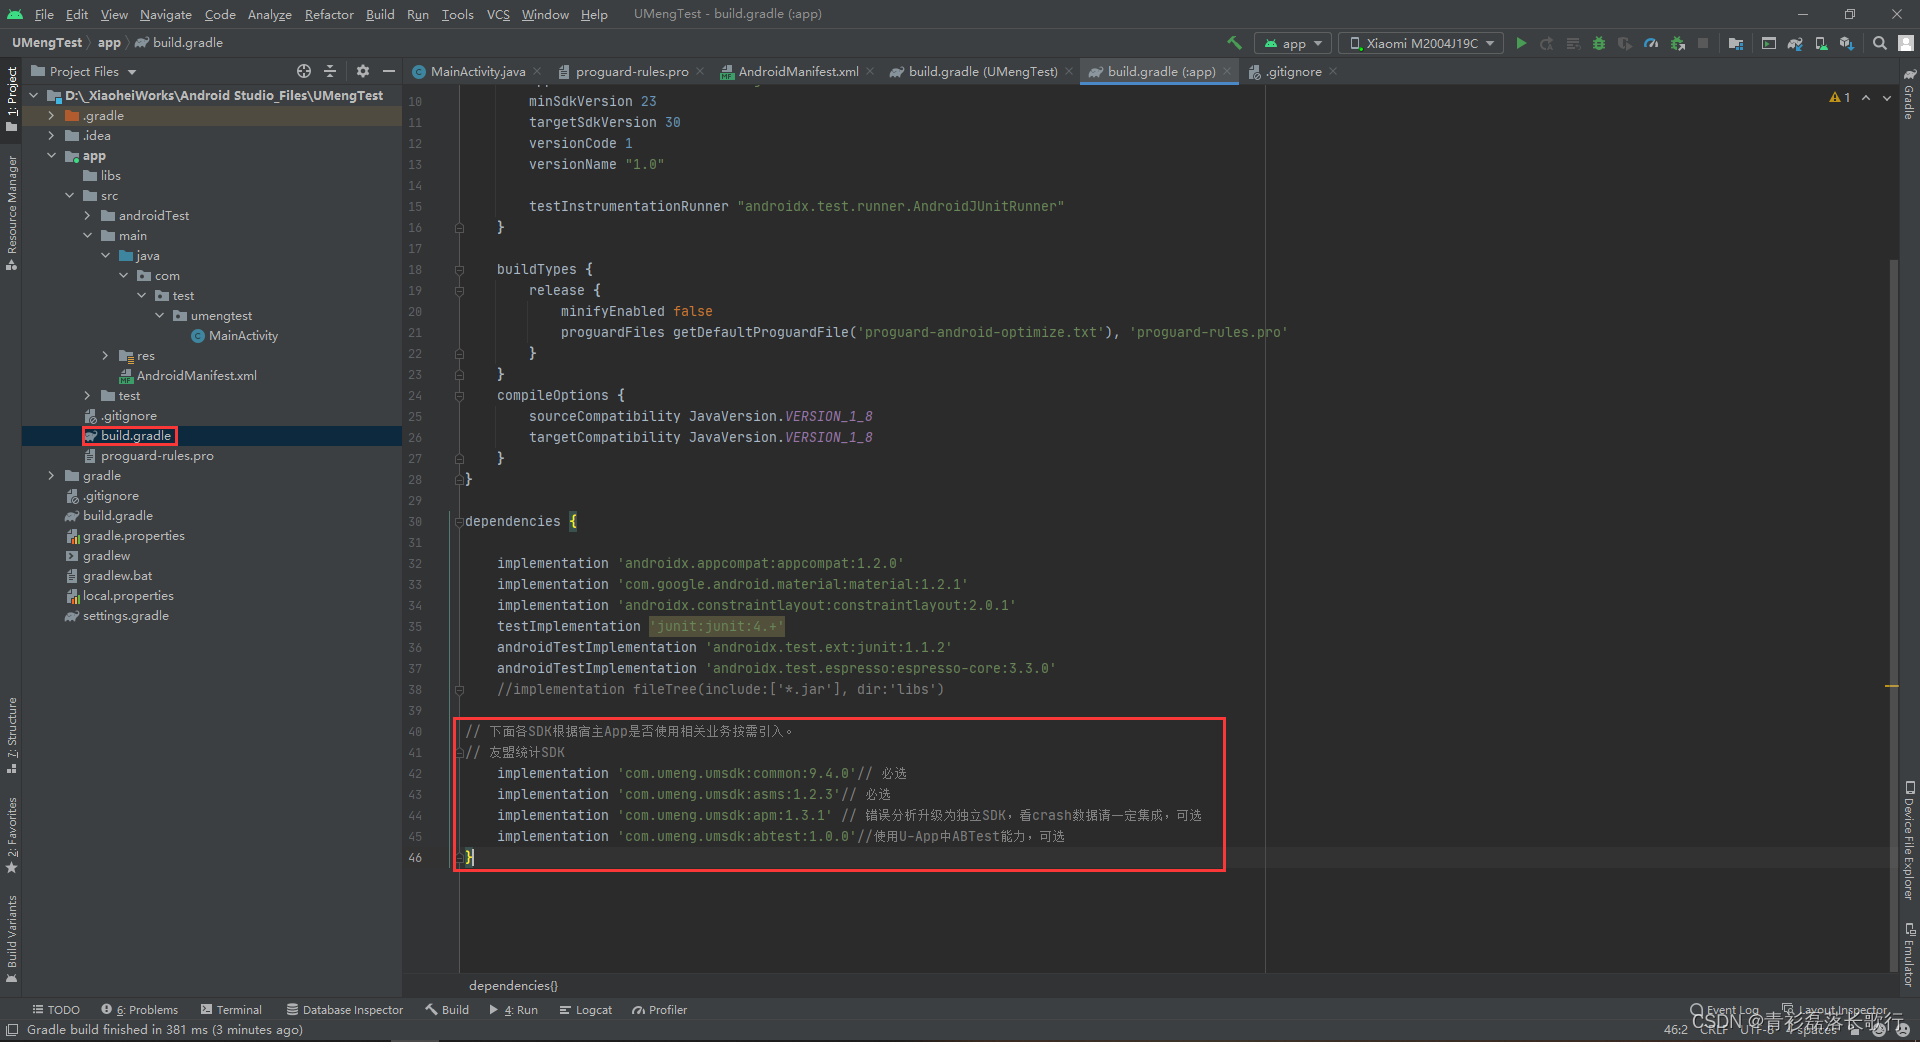Attach debugger to Android process
Image resolution: width=1920 pixels, height=1042 pixels.
pyautogui.click(x=1676, y=43)
